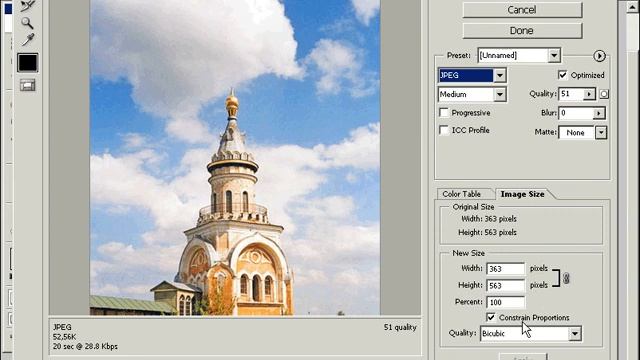
Task: Click the '51 quality' status text
Action: [400, 327]
